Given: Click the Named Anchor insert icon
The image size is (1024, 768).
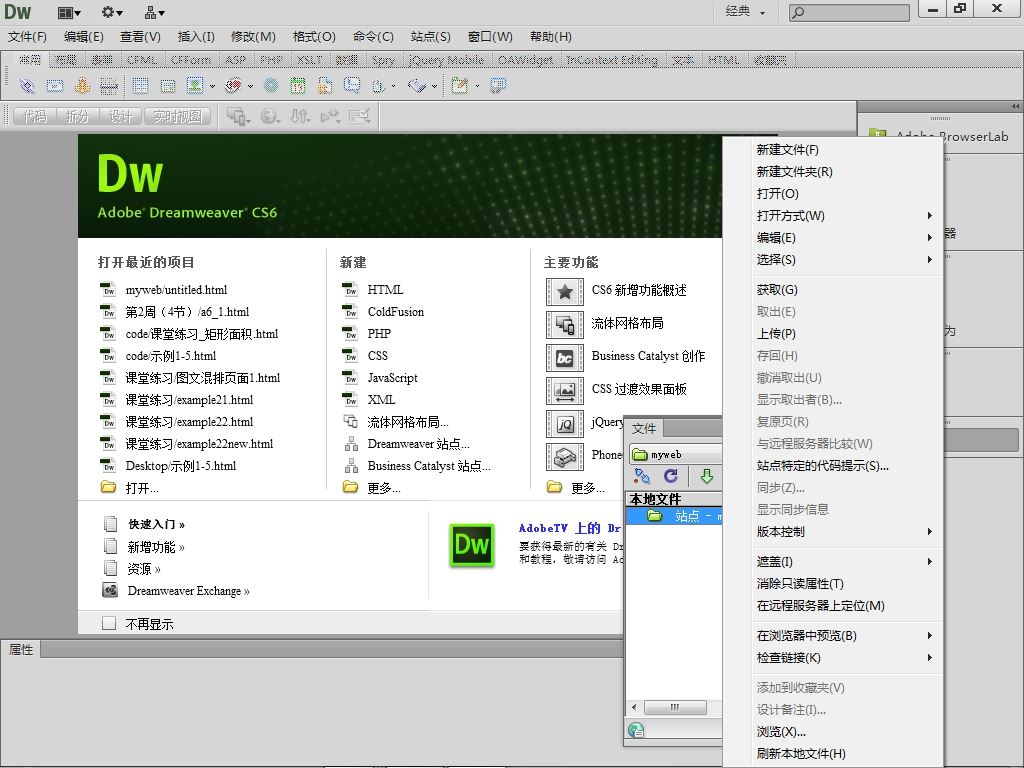Looking at the screenshot, I should point(82,85).
